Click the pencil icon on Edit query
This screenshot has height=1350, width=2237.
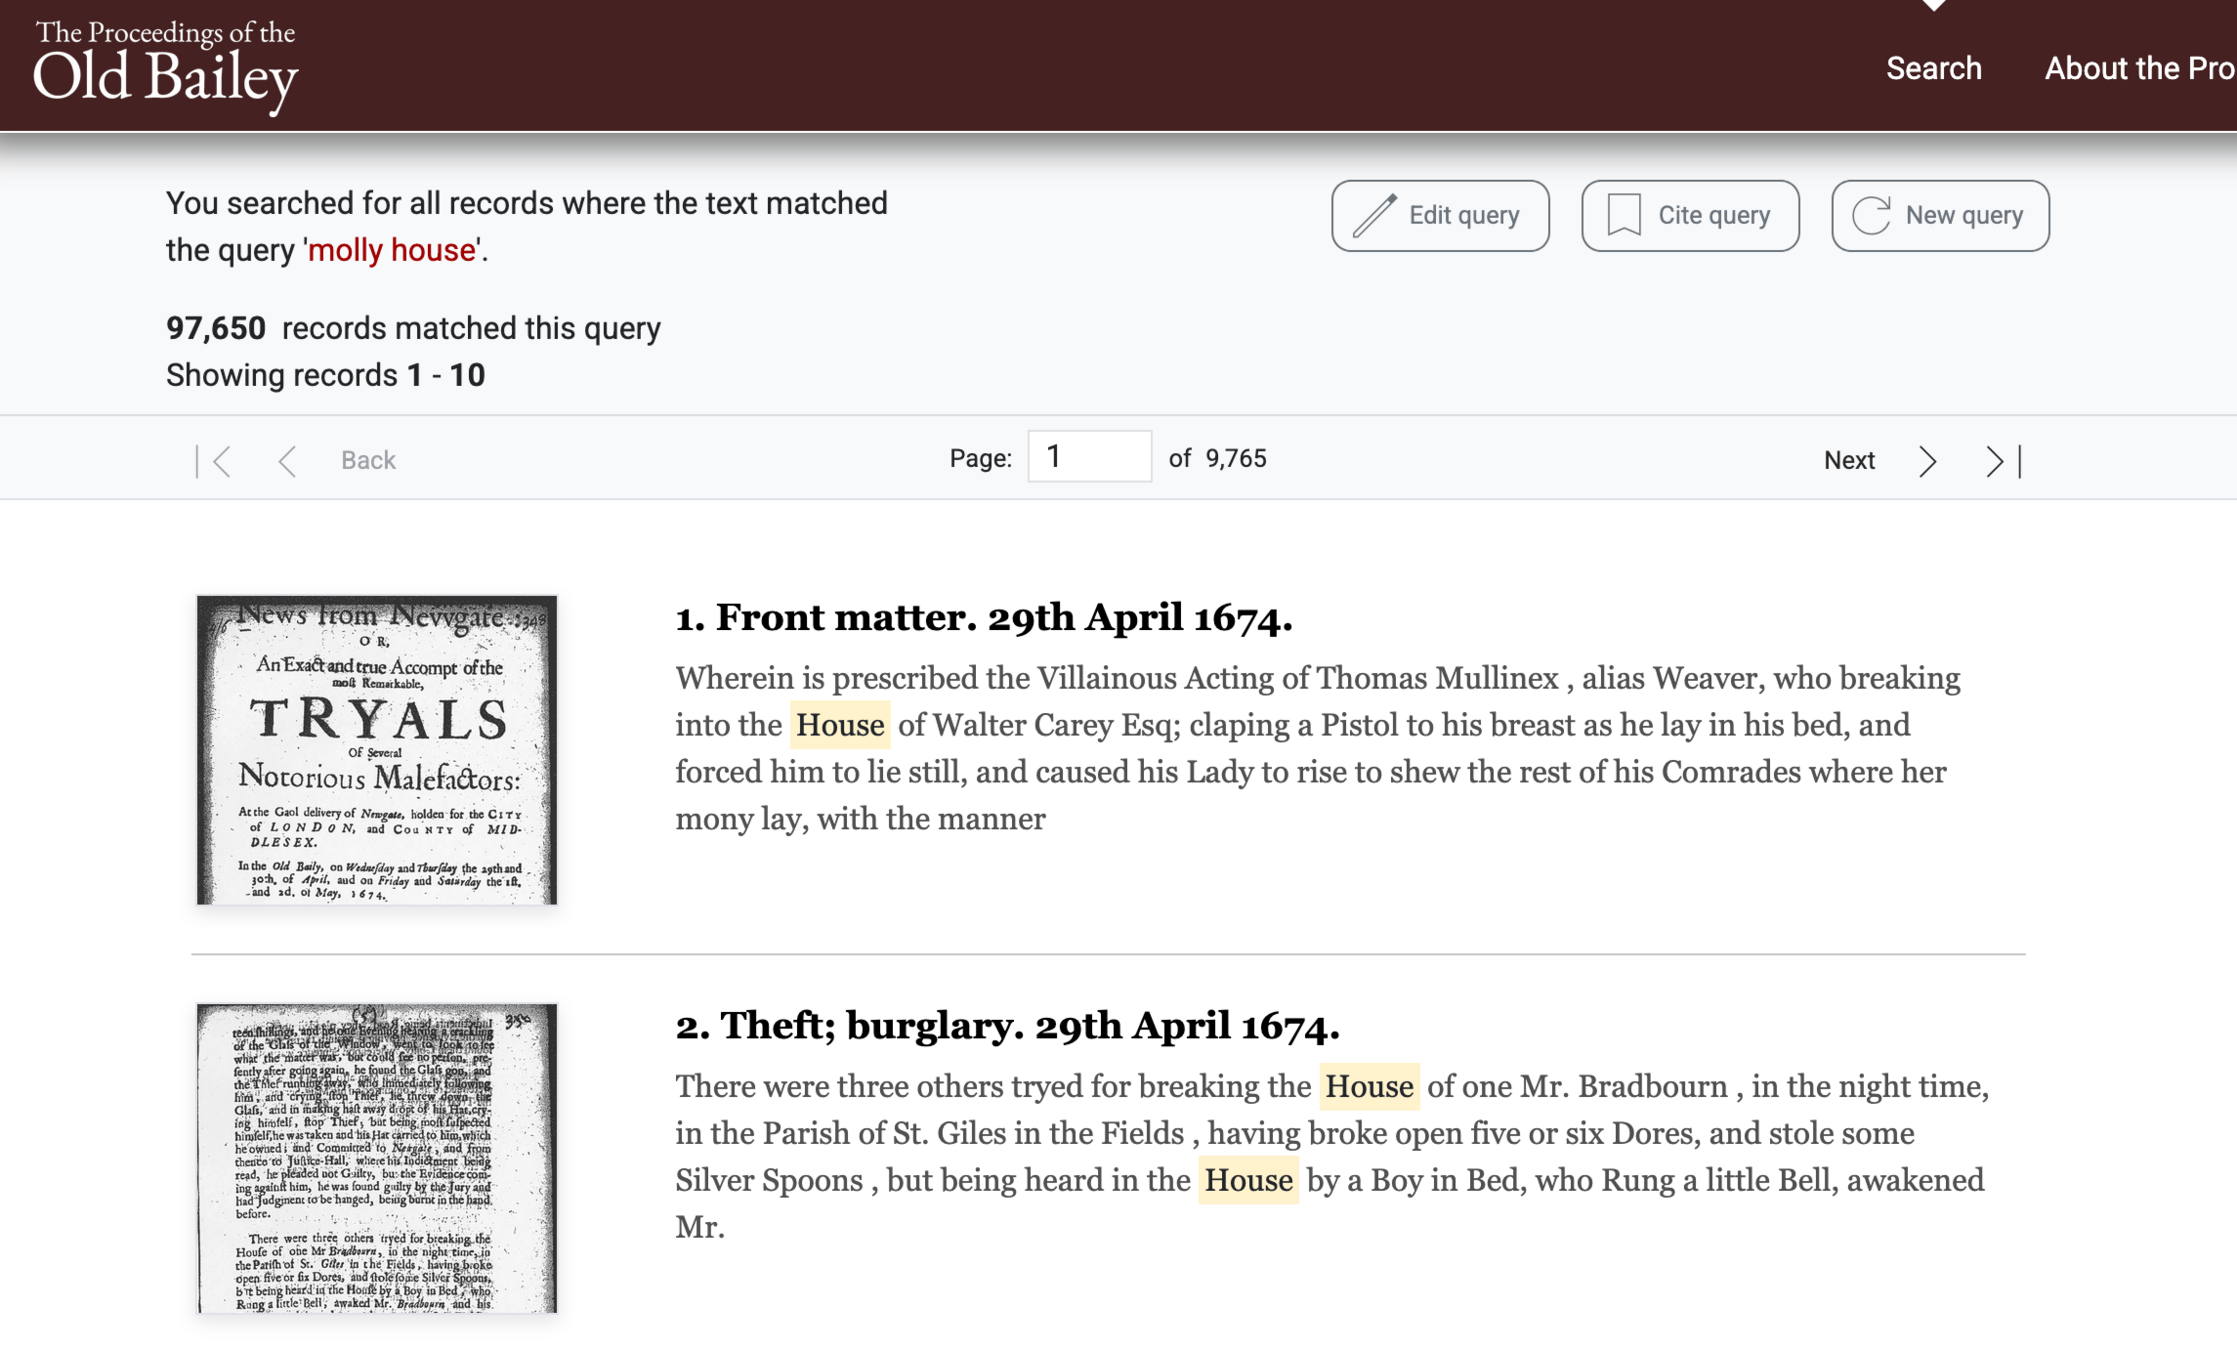(x=1374, y=215)
